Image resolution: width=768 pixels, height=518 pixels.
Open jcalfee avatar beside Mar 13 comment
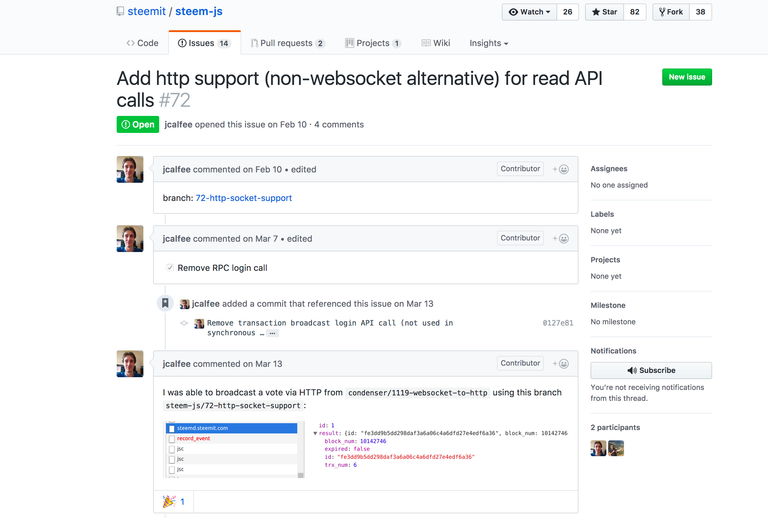tap(130, 364)
